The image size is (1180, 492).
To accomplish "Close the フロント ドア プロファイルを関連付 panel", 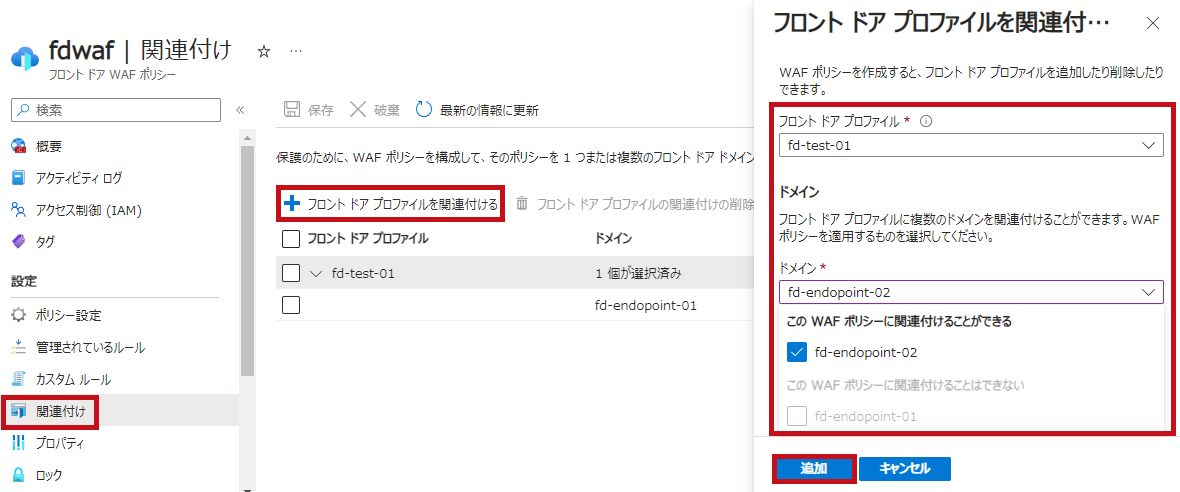I will (x=1153, y=23).
